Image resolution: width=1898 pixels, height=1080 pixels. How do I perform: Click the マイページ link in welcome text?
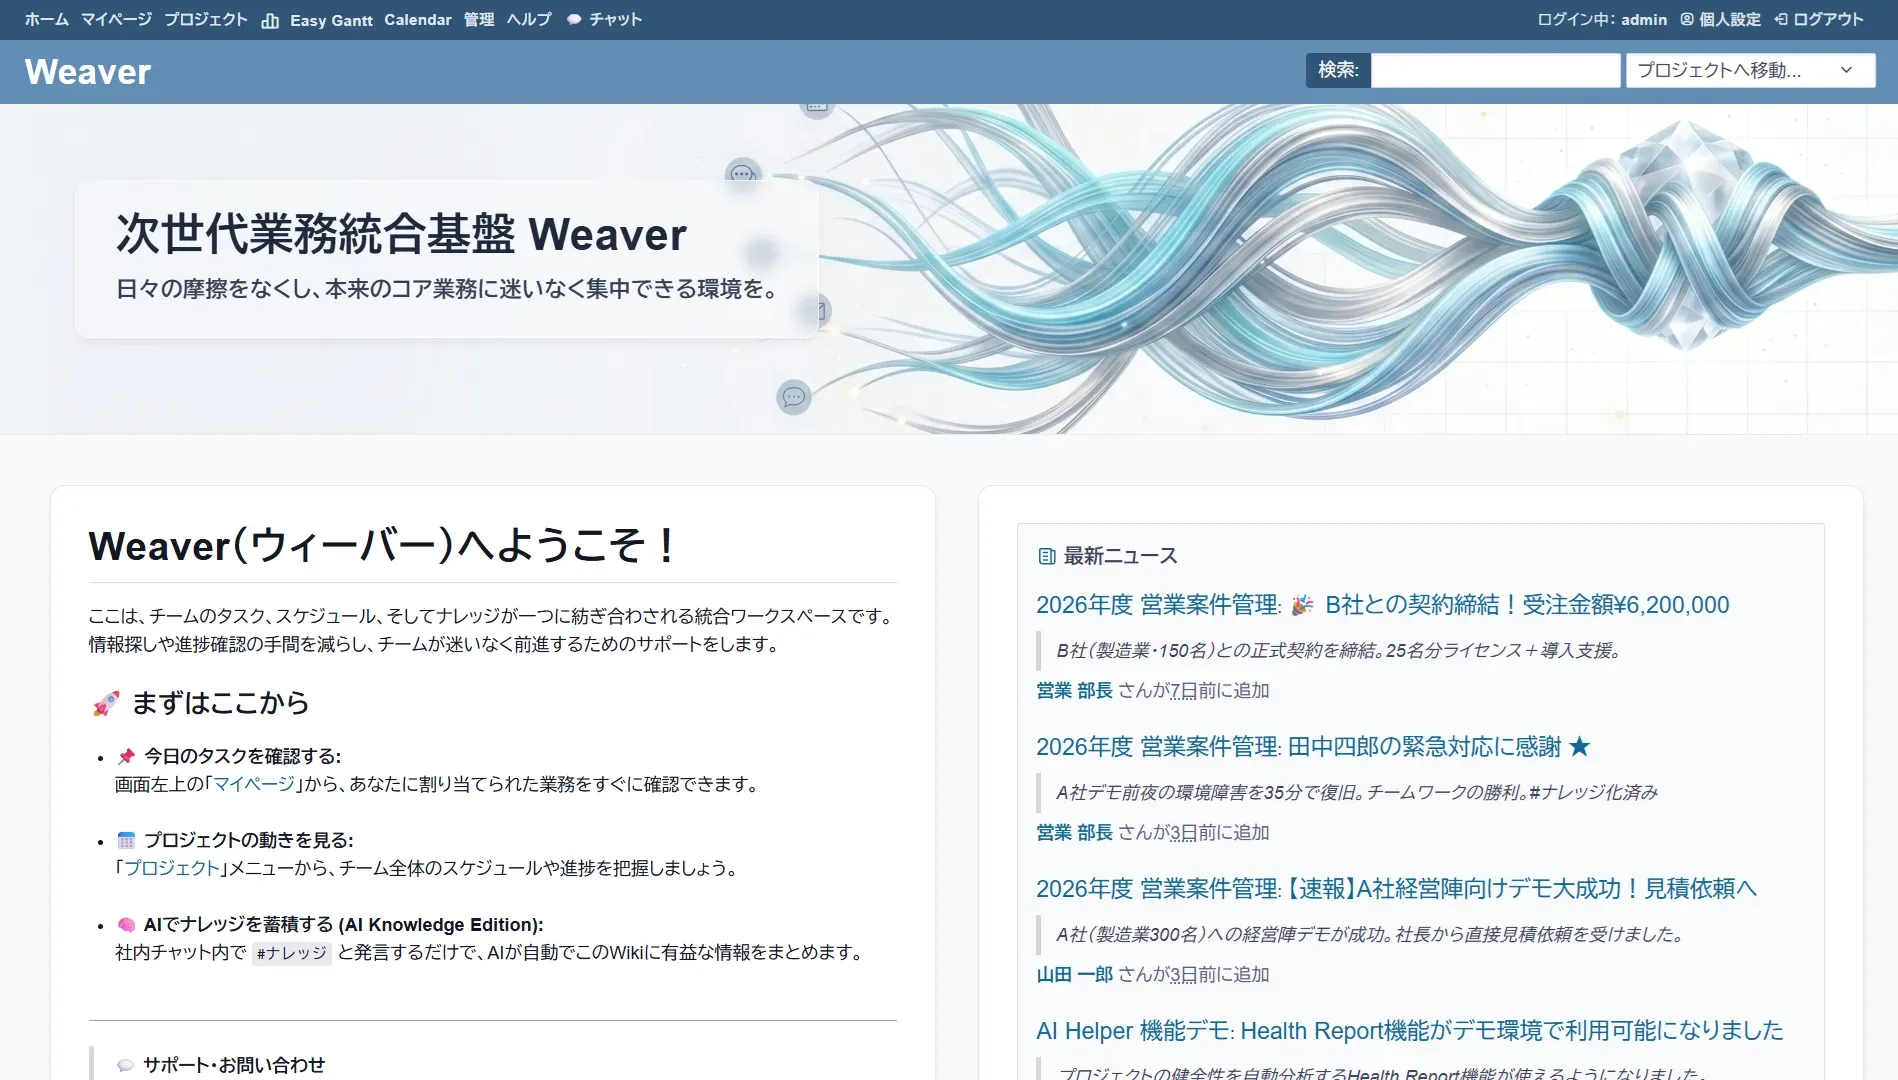tap(254, 784)
